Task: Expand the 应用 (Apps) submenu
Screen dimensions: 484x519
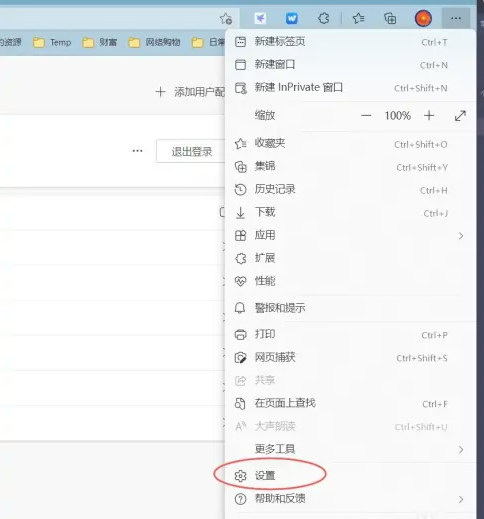Action: tap(350, 235)
